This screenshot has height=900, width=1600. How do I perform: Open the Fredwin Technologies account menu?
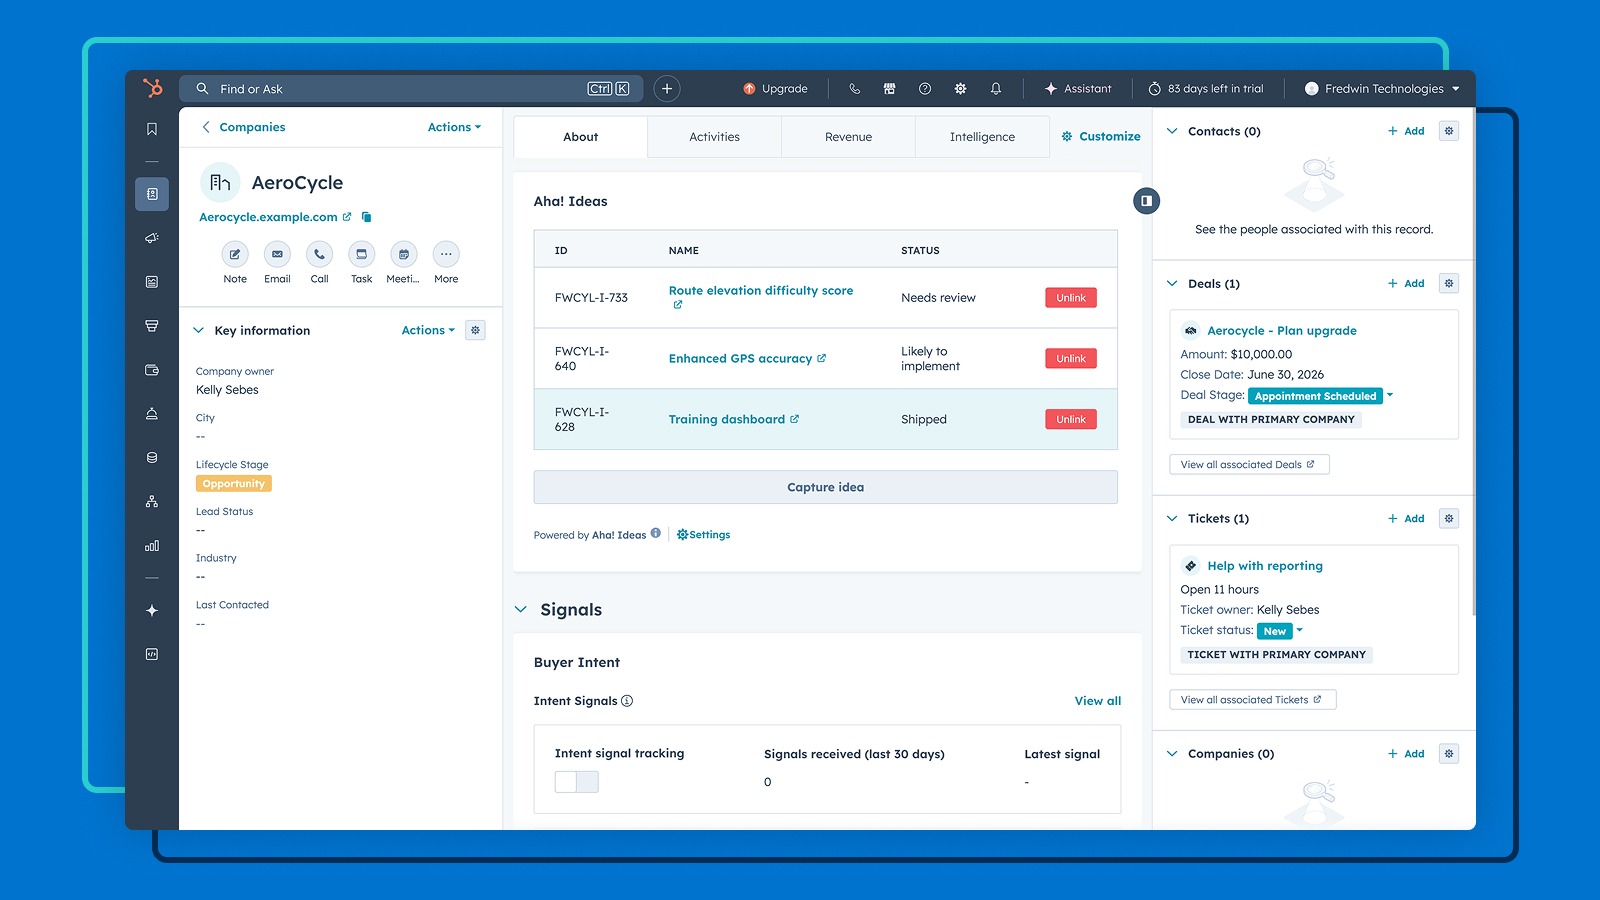click(x=1382, y=89)
